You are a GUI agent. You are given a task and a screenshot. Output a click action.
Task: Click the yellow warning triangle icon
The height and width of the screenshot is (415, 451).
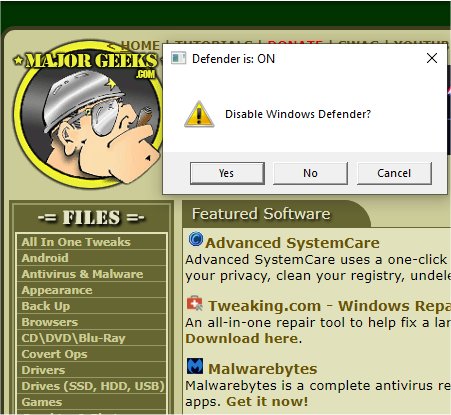[199, 114]
